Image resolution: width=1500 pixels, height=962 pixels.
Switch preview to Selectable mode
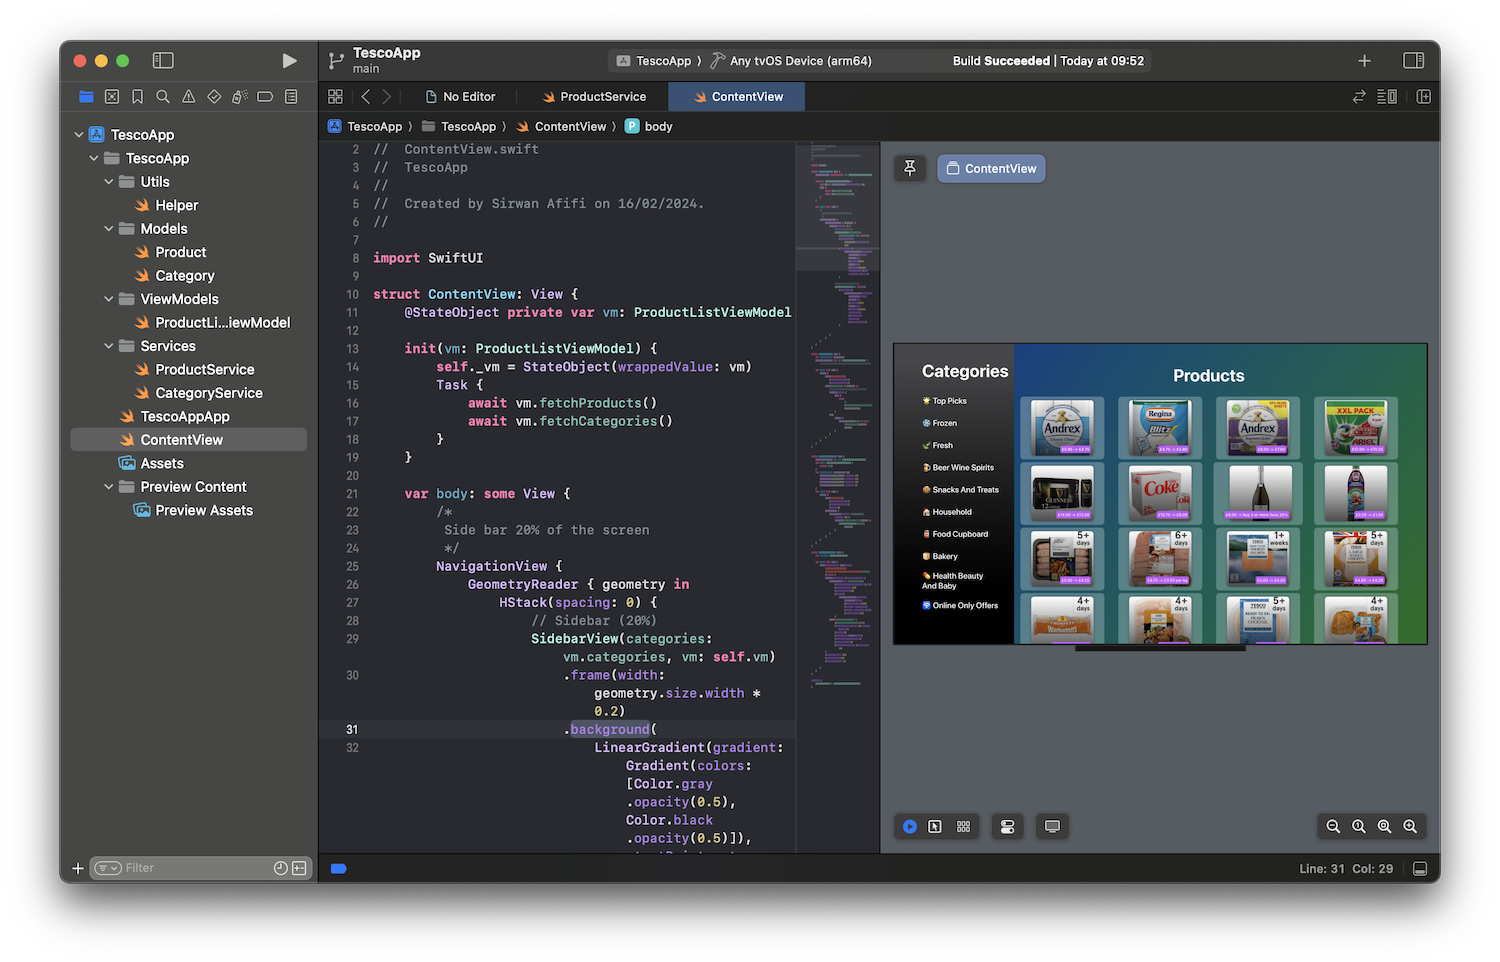pyautogui.click(x=935, y=827)
